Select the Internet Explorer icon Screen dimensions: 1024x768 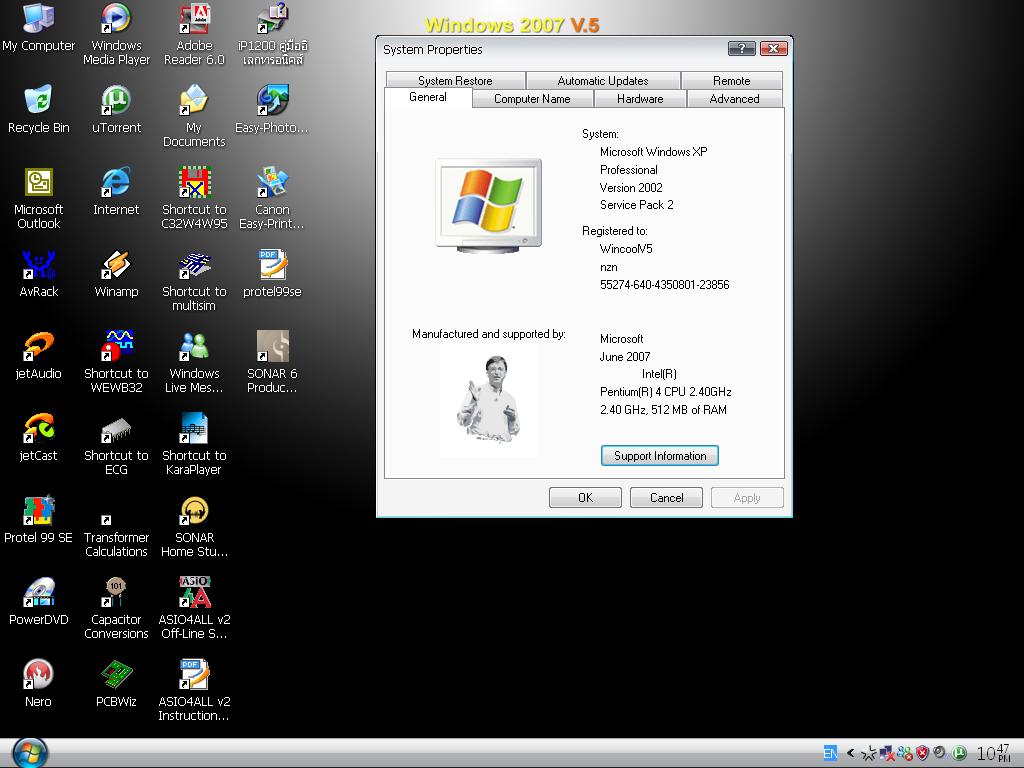pyautogui.click(x=116, y=192)
